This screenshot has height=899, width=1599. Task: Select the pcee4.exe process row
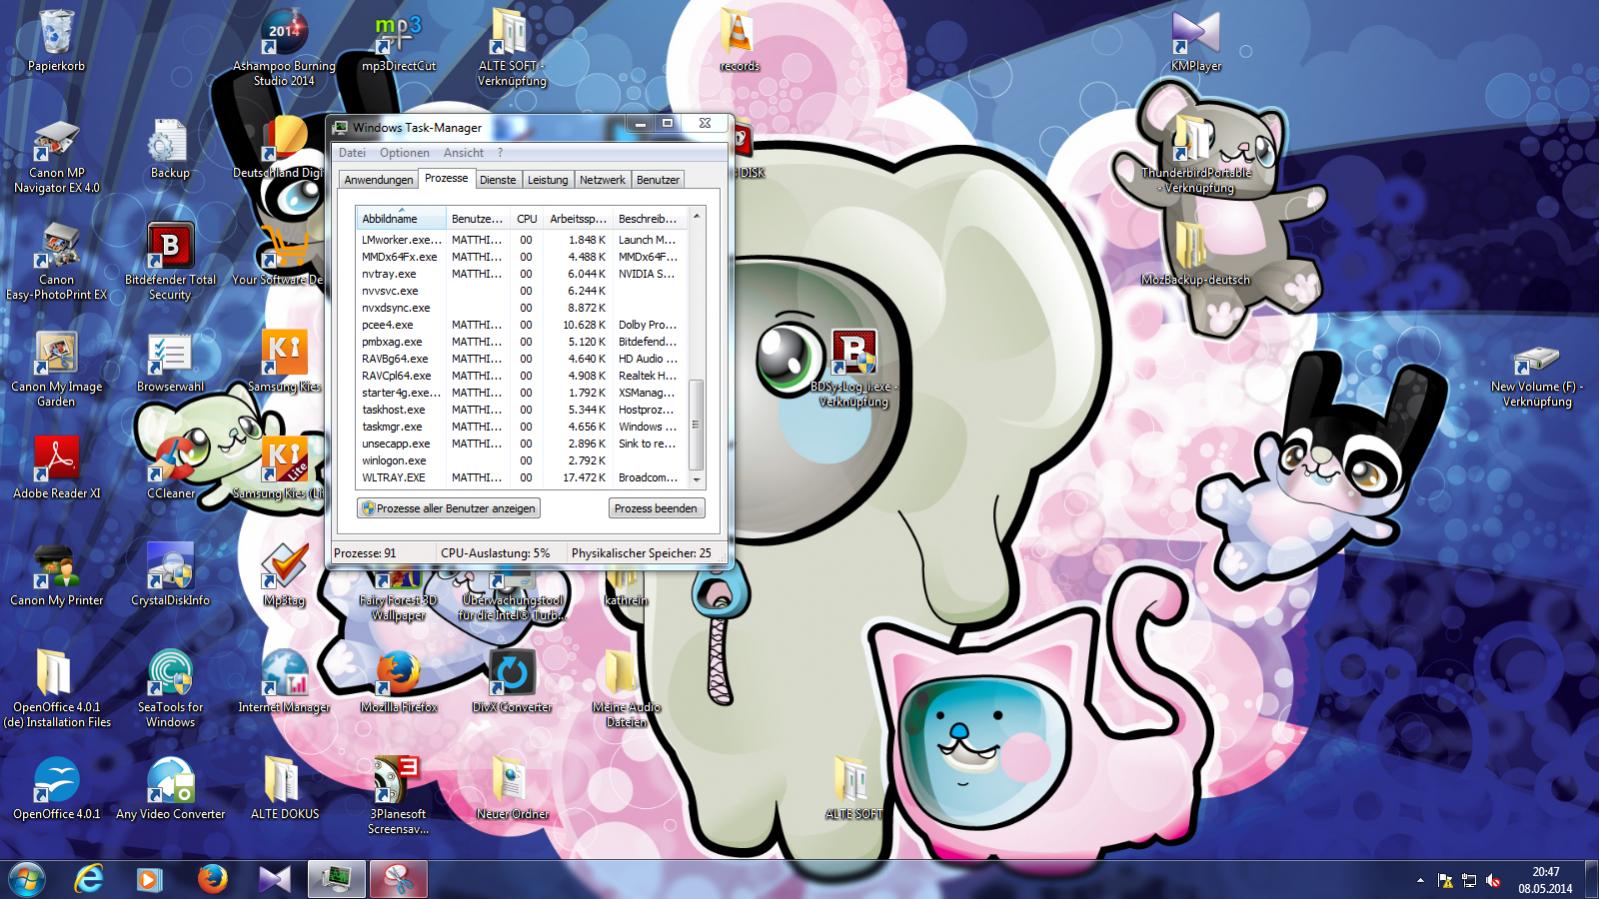pos(521,325)
